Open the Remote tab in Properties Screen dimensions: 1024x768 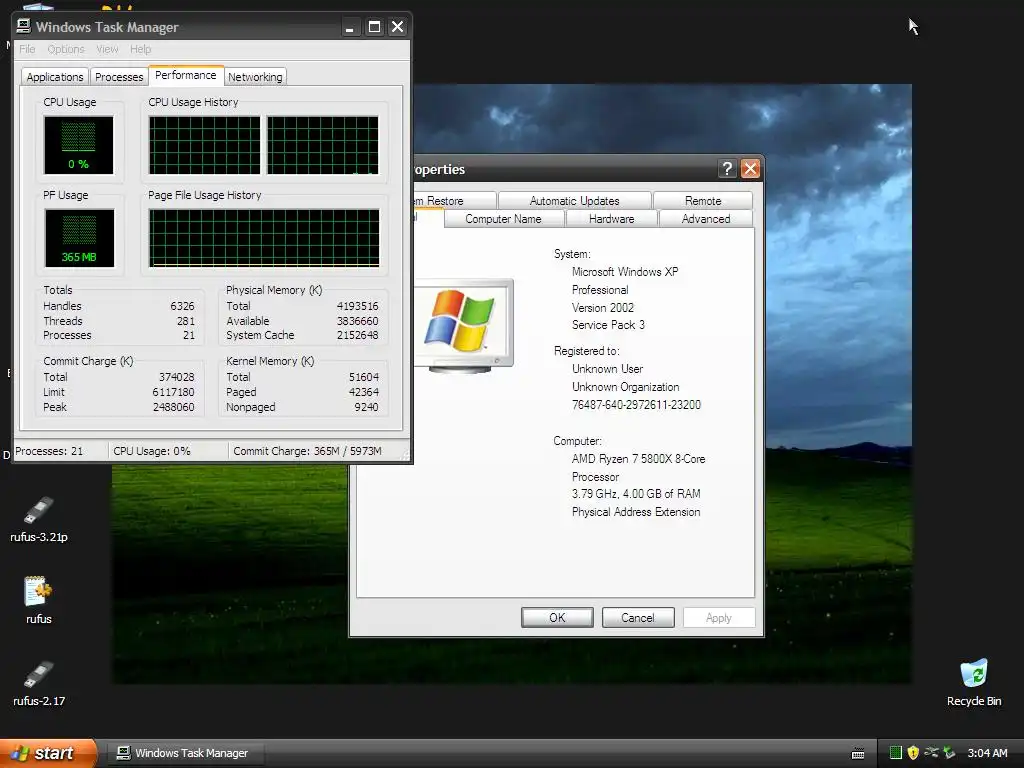[x=703, y=200]
